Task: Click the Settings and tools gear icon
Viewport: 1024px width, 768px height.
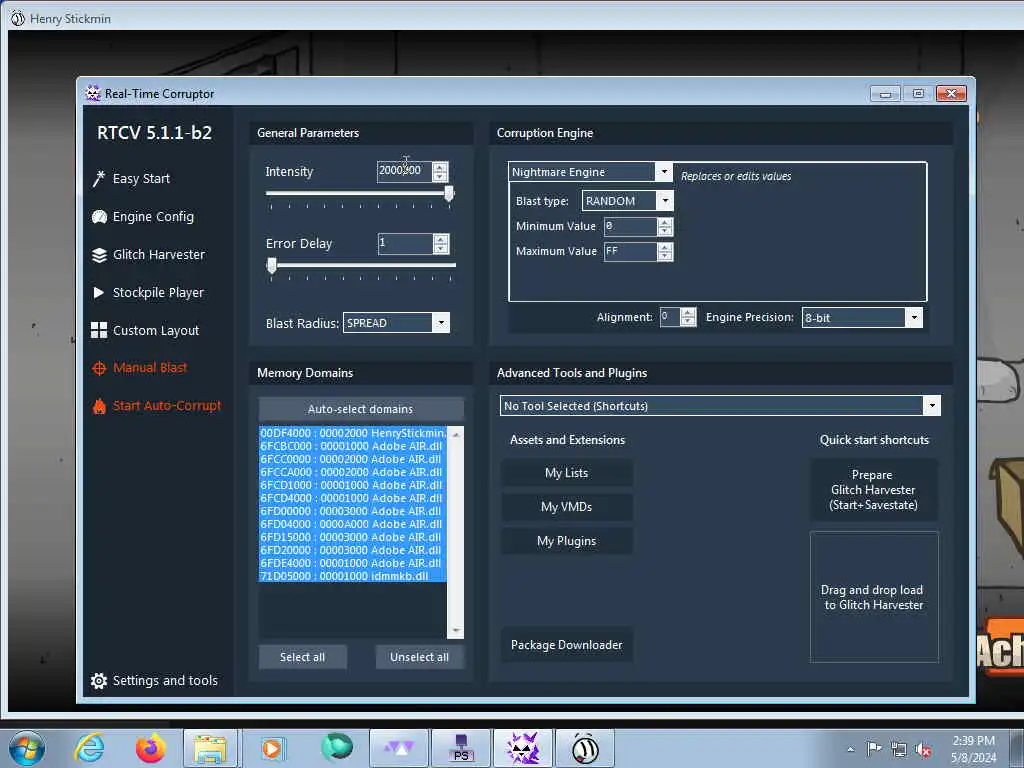Action: tap(99, 680)
